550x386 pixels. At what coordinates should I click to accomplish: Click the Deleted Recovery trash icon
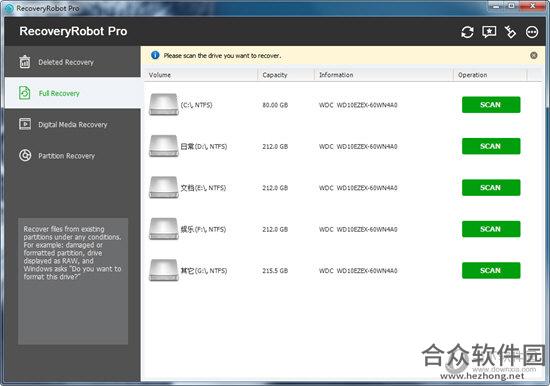point(25,62)
